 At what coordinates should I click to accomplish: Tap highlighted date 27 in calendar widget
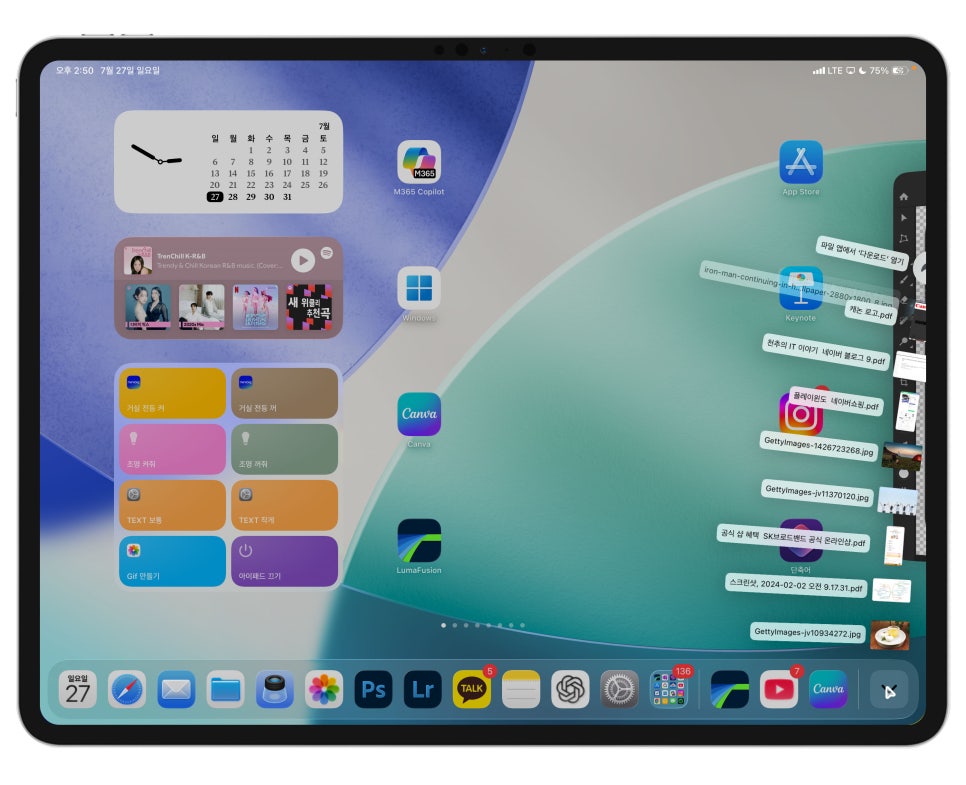click(214, 197)
